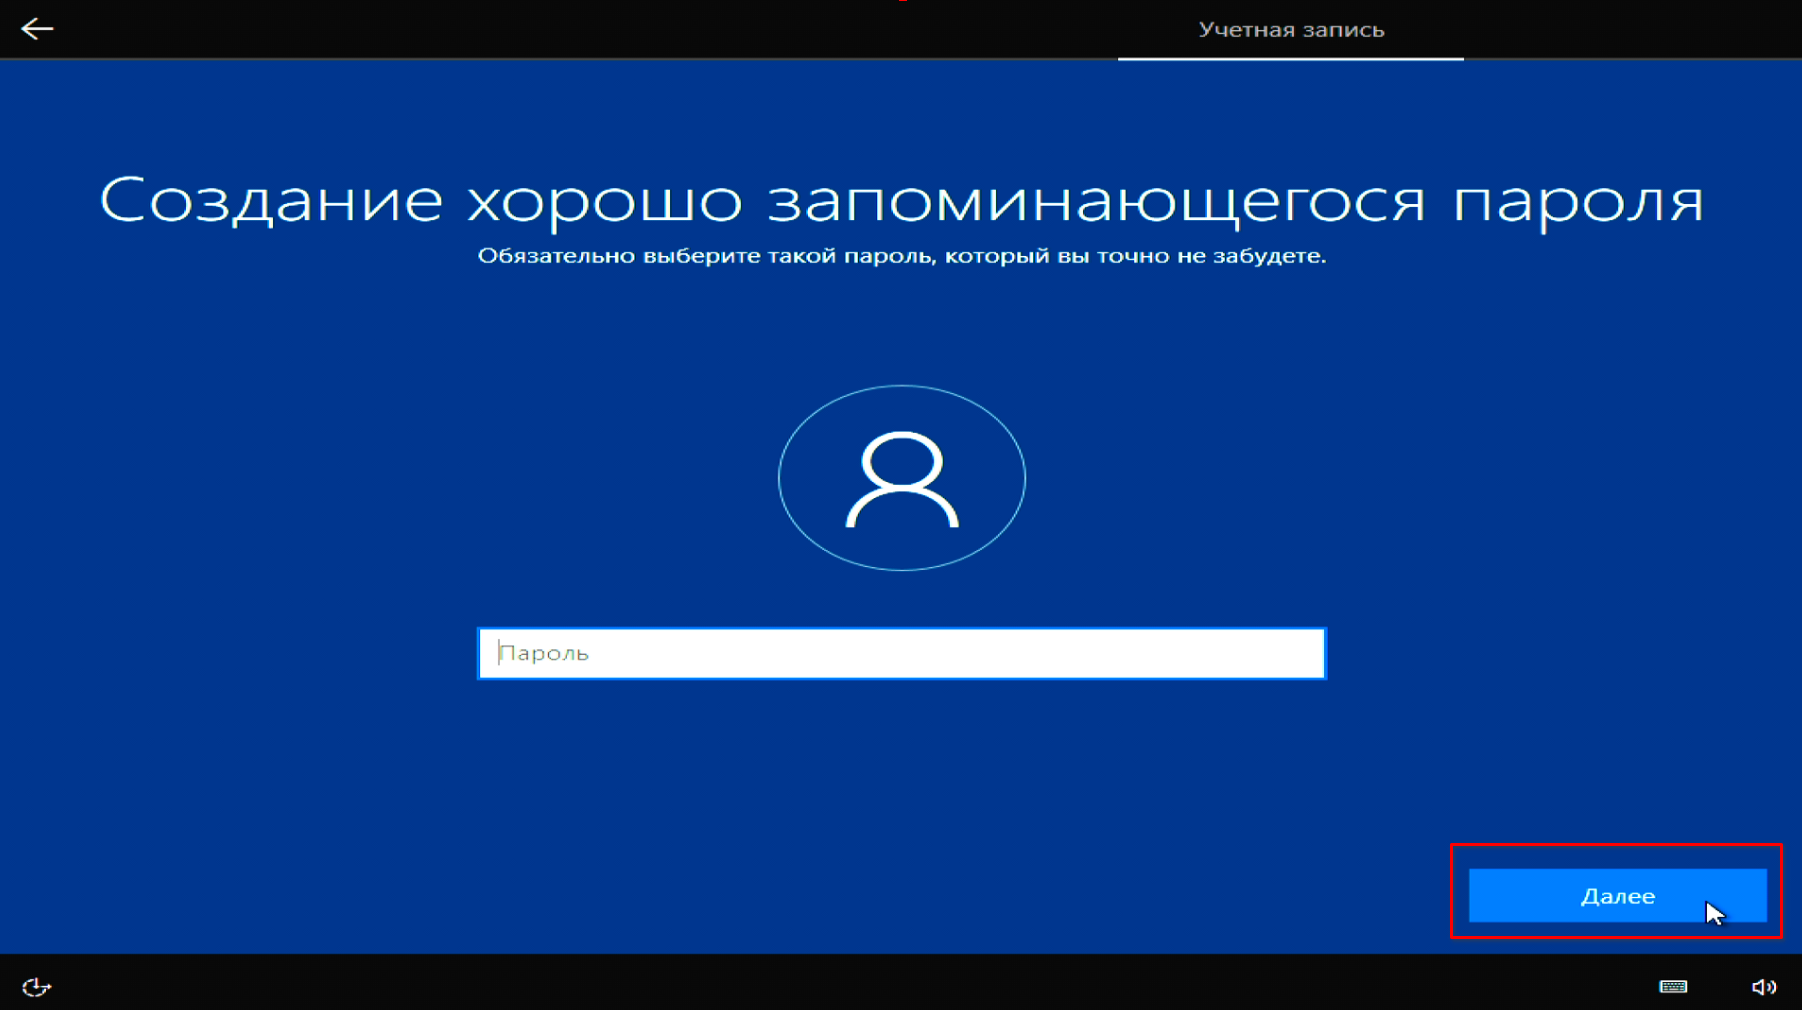Go back using the top-left arrow
The height and width of the screenshot is (1010, 1802).
(x=37, y=29)
